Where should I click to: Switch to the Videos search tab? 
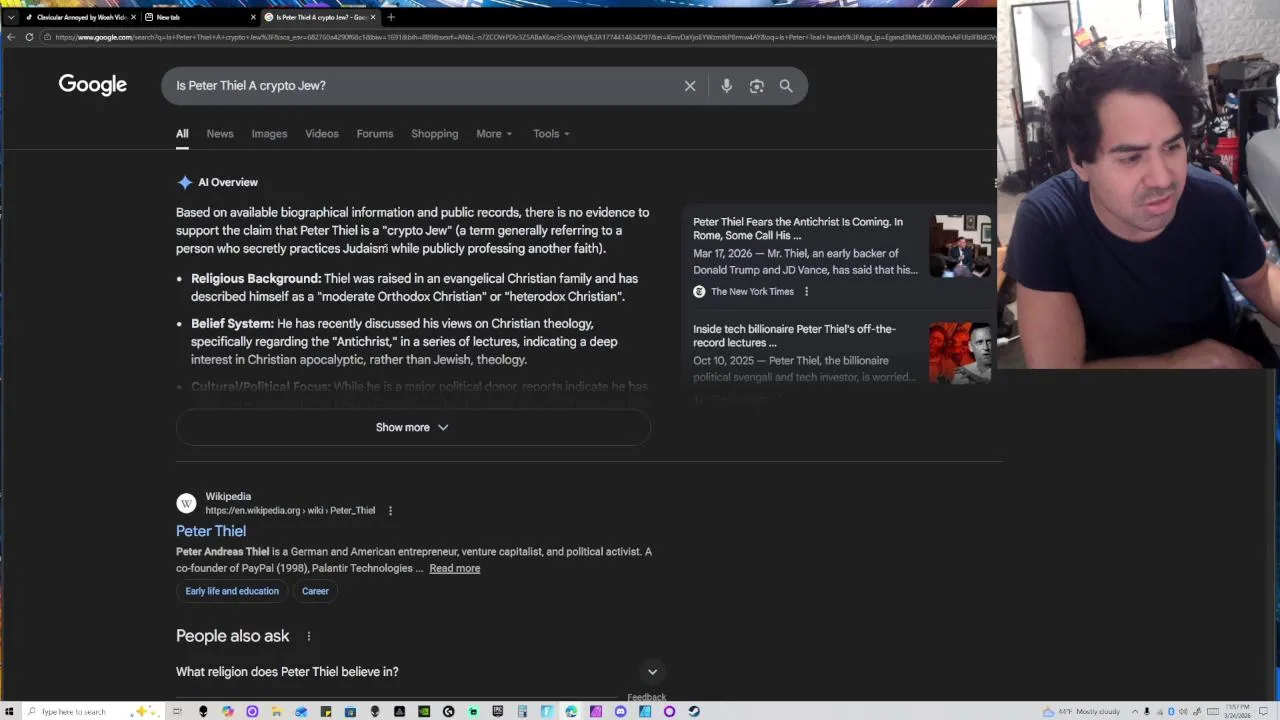point(322,134)
